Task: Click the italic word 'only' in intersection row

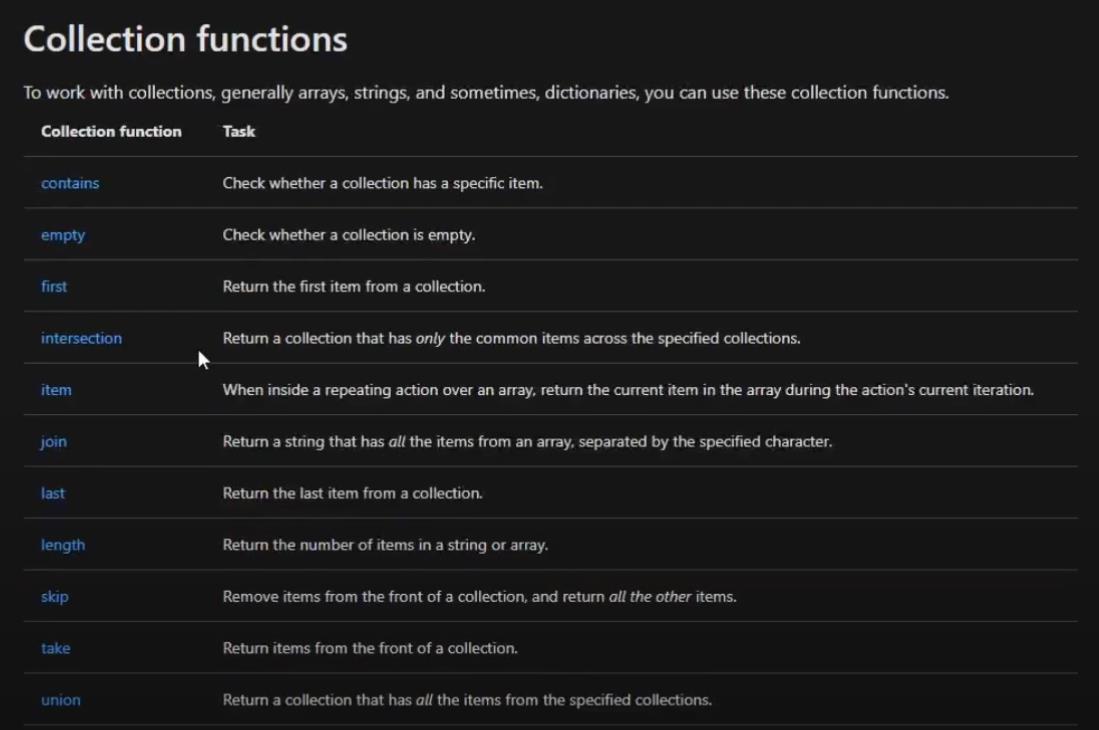Action: click(430, 339)
